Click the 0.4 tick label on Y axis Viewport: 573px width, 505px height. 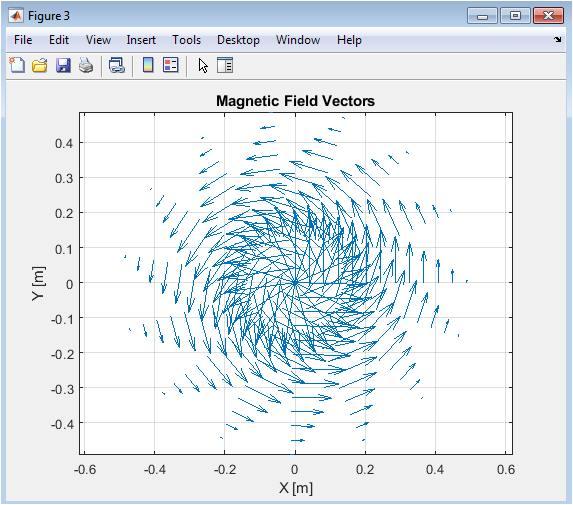64,143
